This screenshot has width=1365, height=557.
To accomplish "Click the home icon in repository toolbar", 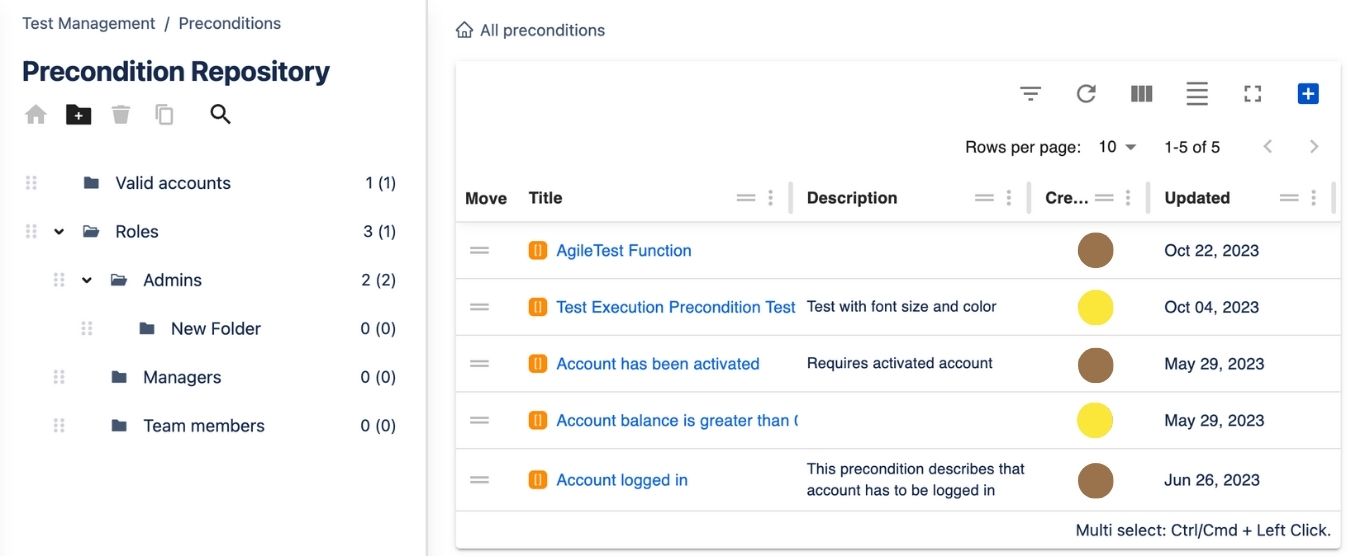I will (x=36, y=115).
